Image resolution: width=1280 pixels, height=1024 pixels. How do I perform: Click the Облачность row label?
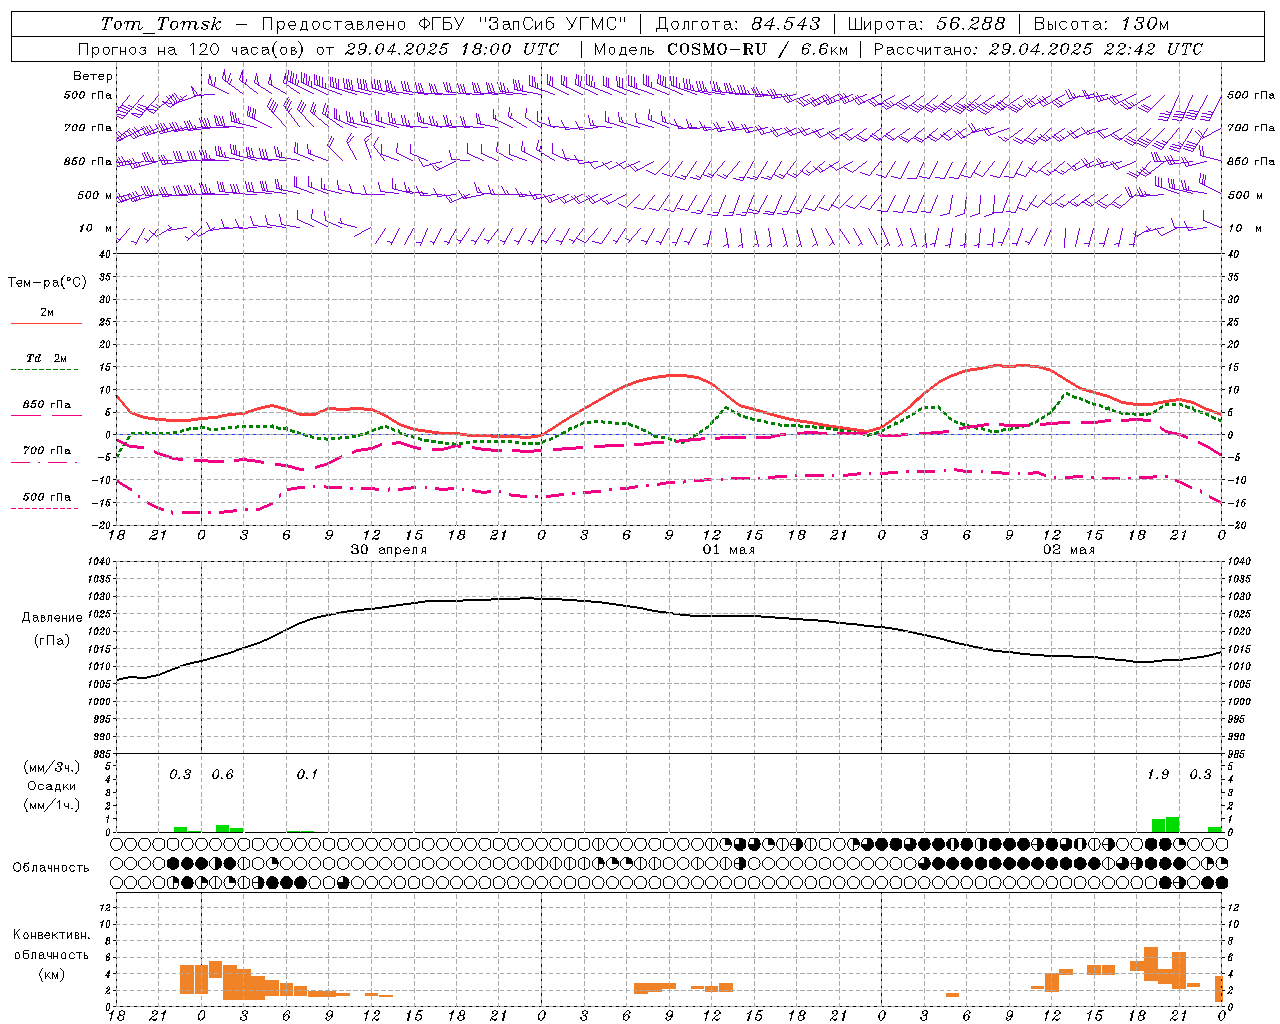coord(51,868)
